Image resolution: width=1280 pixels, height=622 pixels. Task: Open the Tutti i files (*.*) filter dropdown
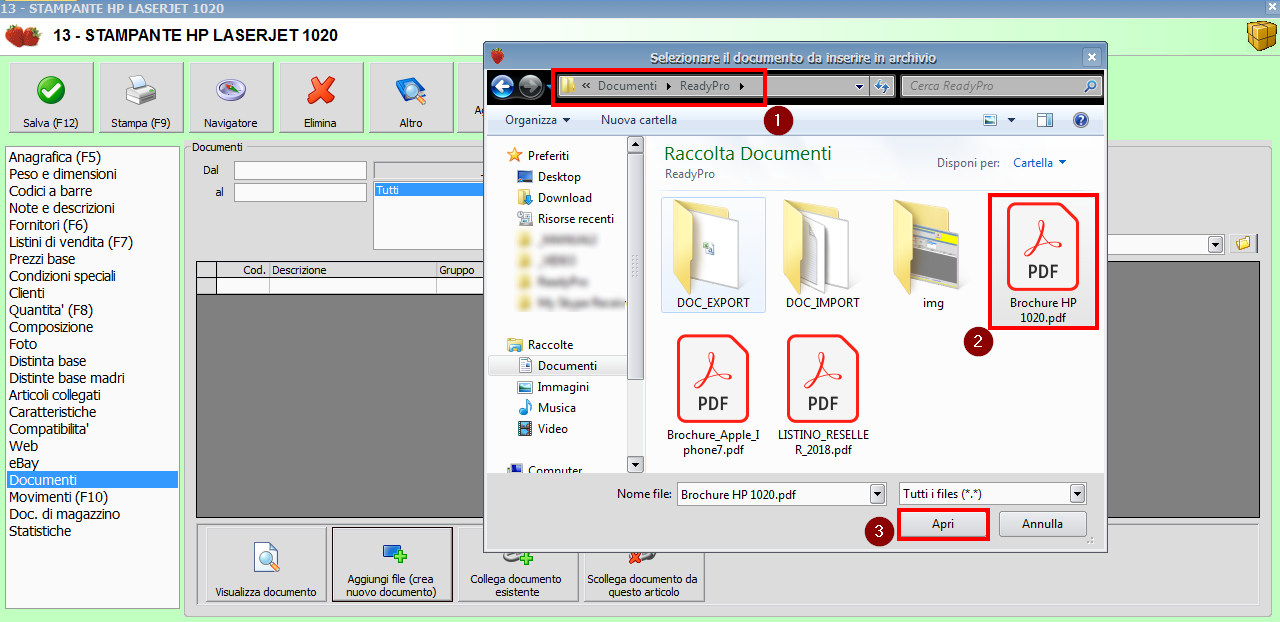pos(1077,494)
